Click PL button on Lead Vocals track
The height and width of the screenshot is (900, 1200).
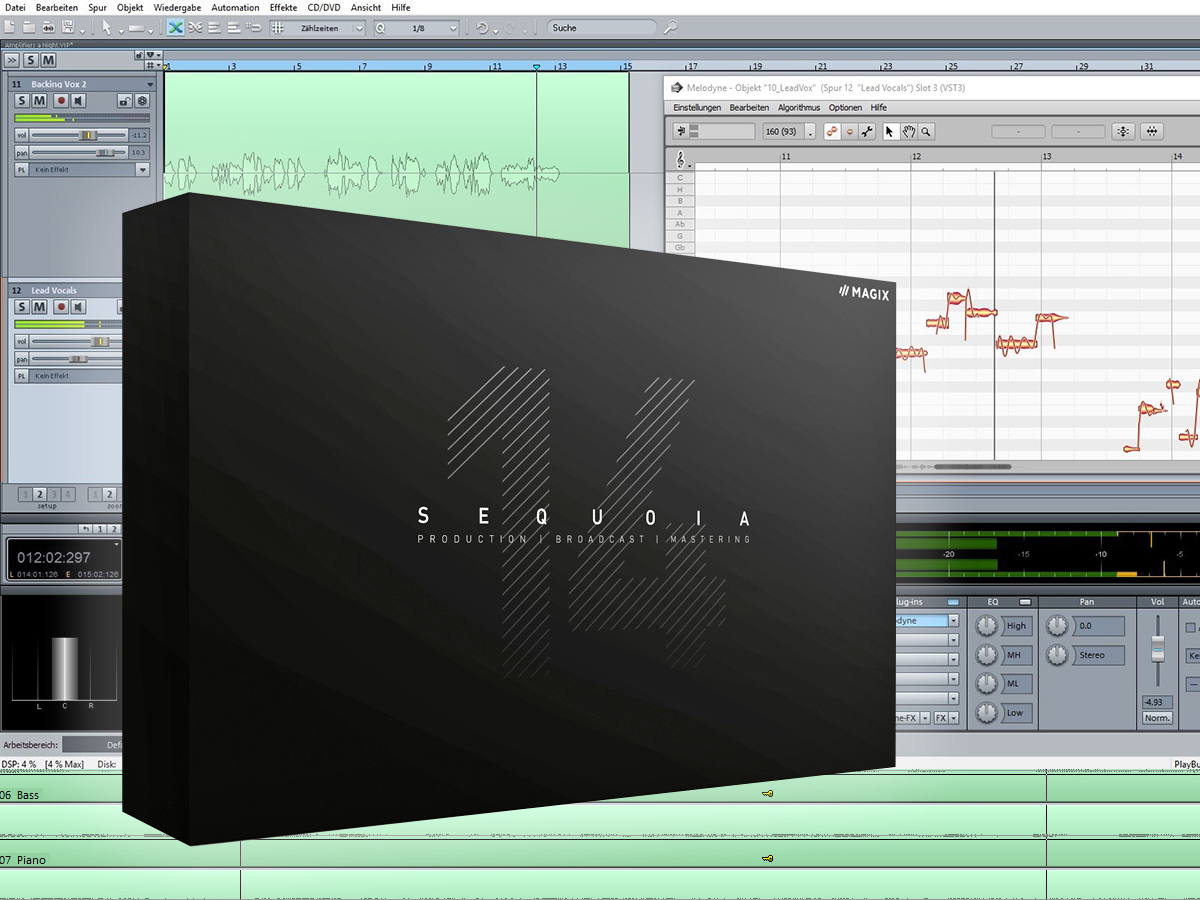(x=21, y=376)
